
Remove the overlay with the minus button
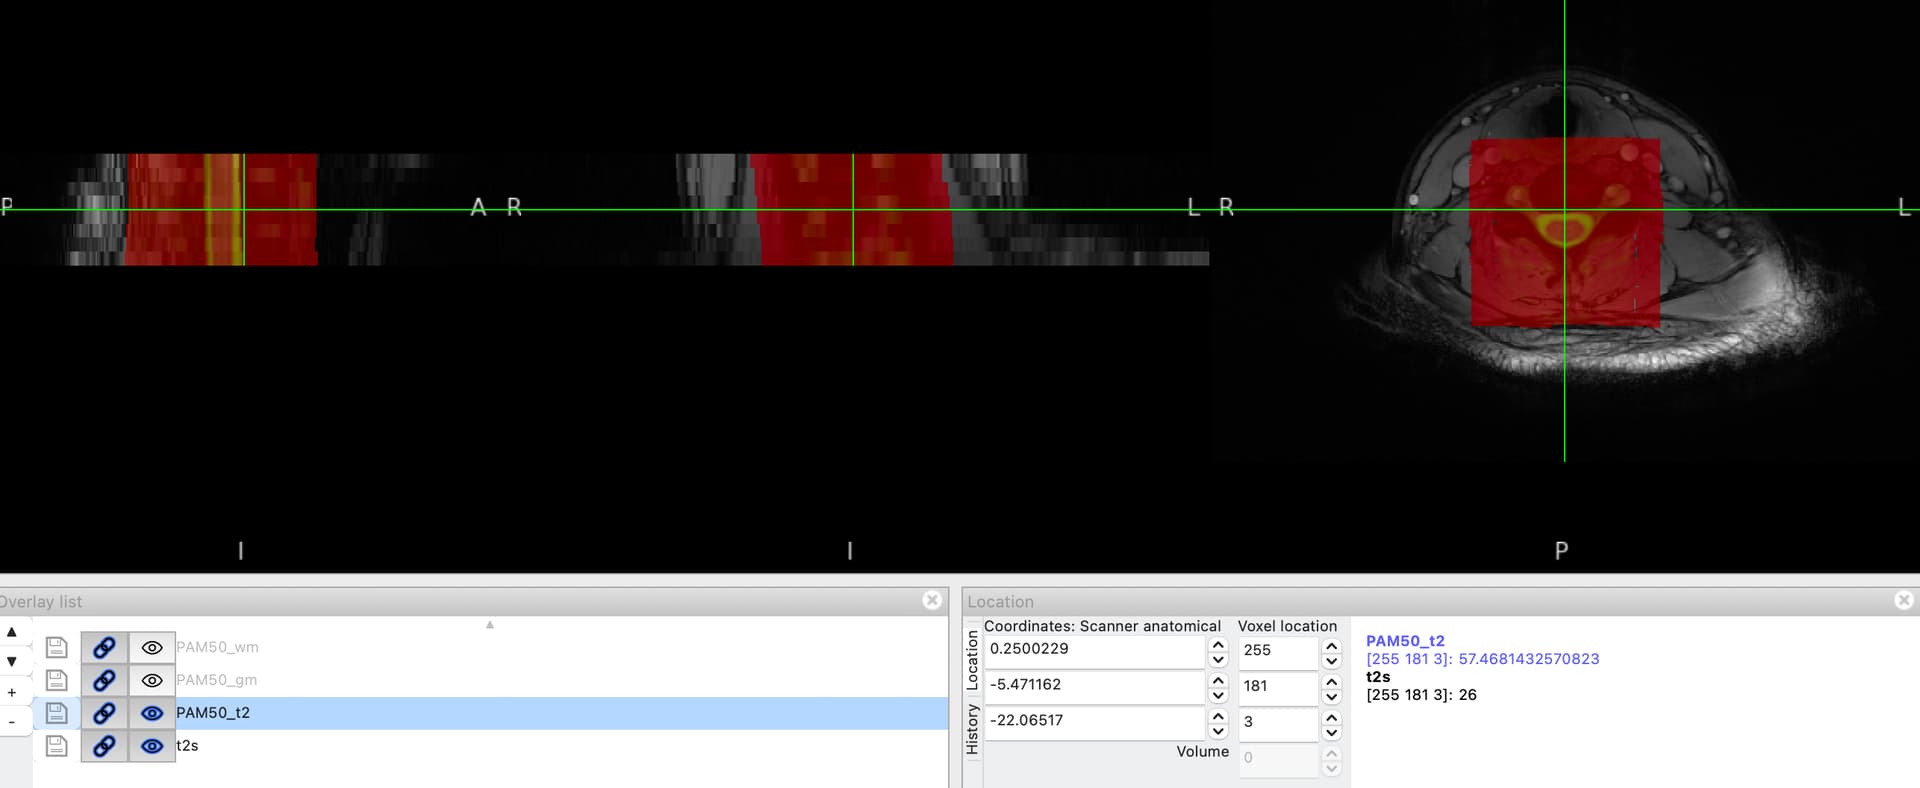click(x=12, y=721)
